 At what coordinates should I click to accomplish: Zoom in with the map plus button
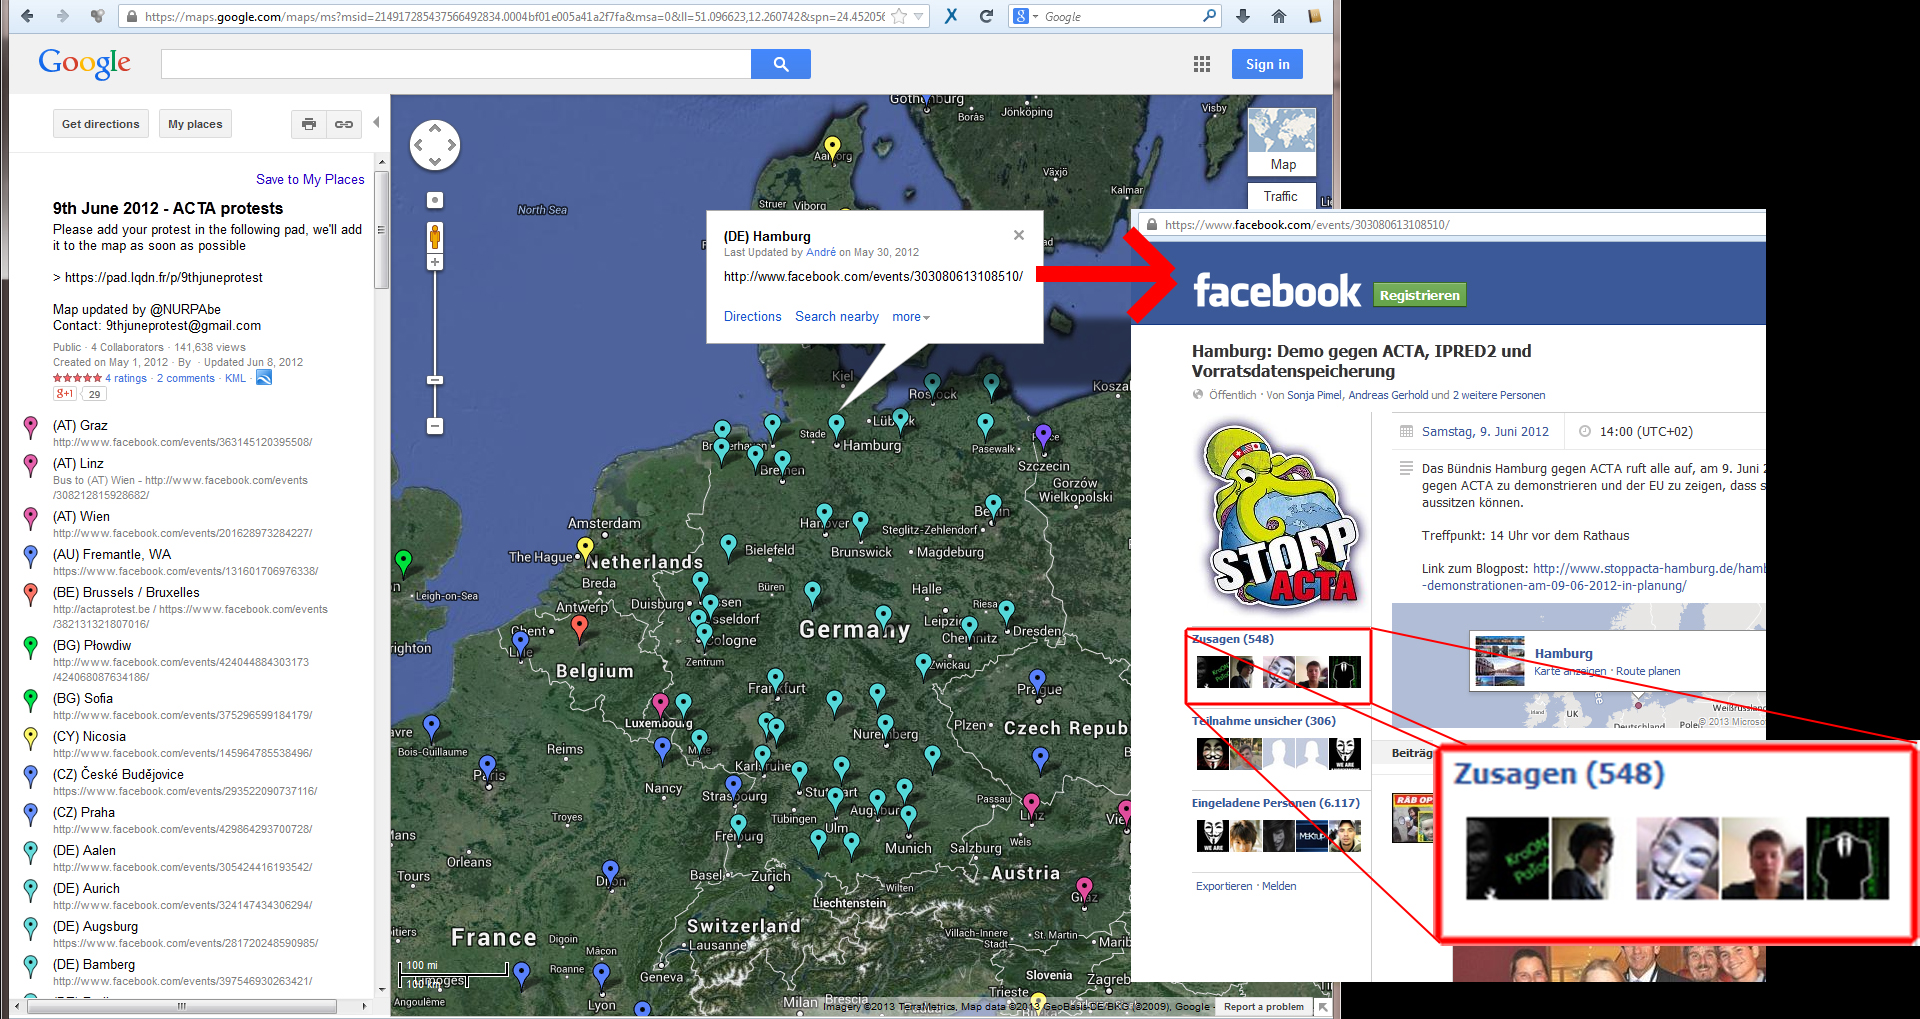click(x=435, y=262)
